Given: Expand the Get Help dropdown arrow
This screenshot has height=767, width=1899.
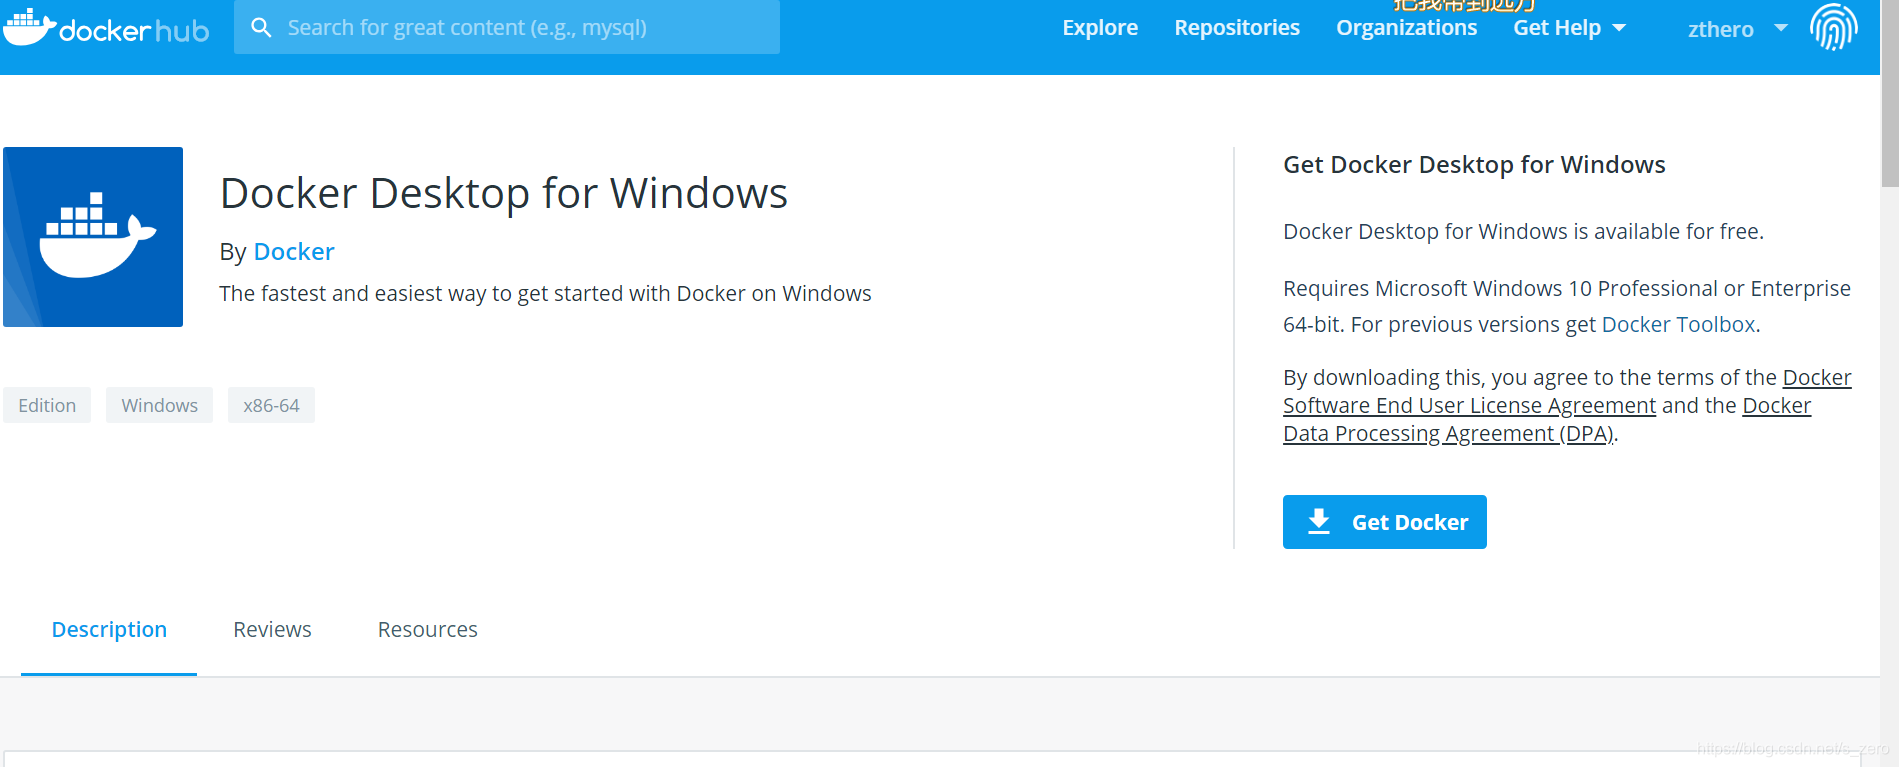Looking at the screenshot, I should pyautogui.click(x=1619, y=28).
